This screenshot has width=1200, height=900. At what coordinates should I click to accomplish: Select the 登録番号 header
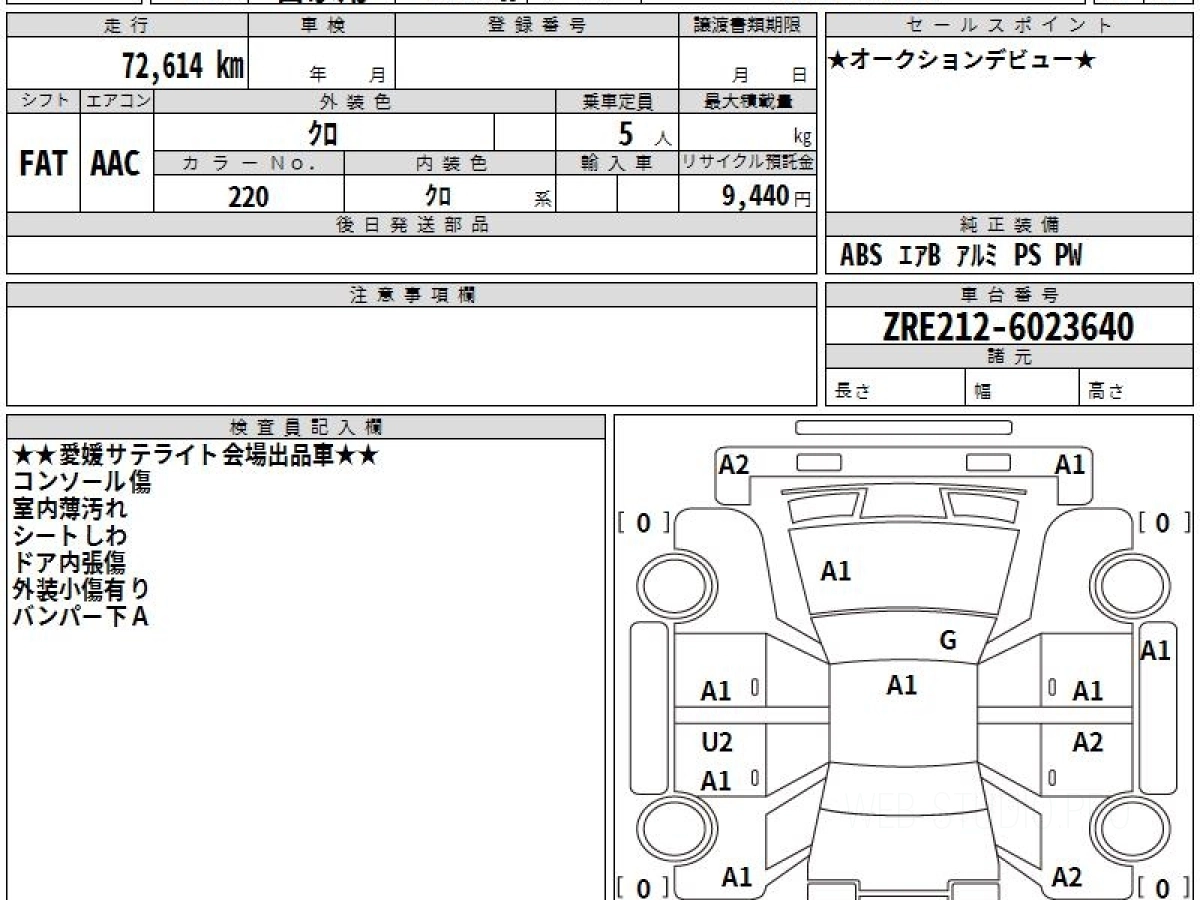coord(536,26)
